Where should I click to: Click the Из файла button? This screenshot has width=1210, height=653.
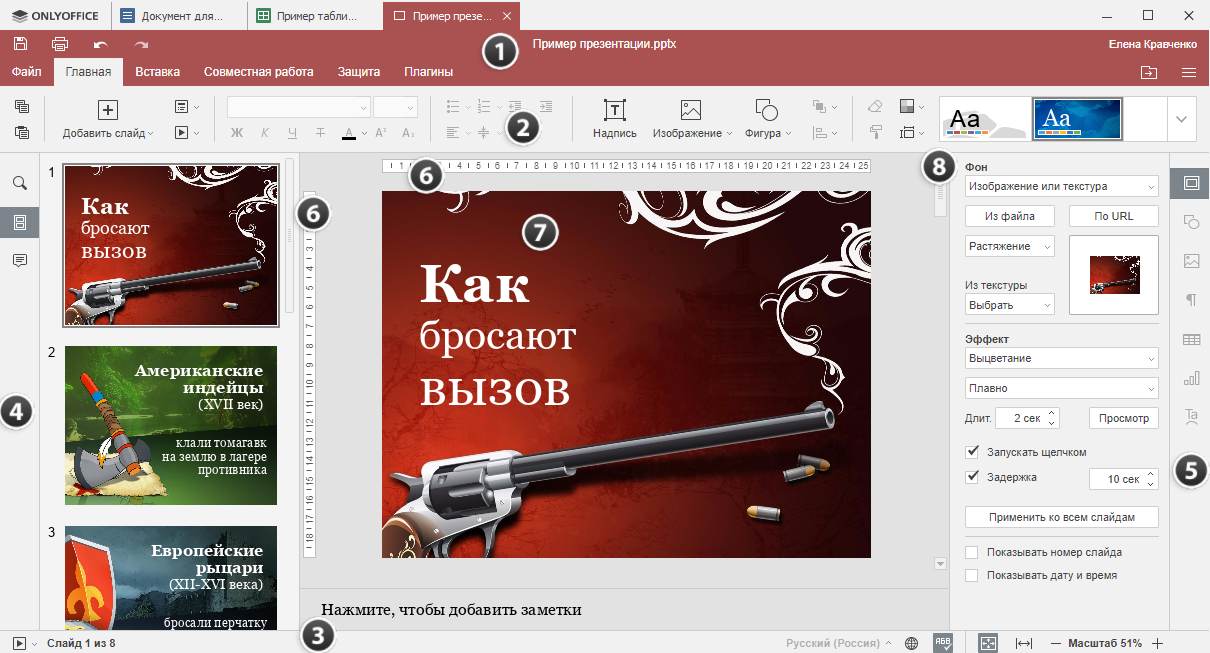coord(1009,216)
